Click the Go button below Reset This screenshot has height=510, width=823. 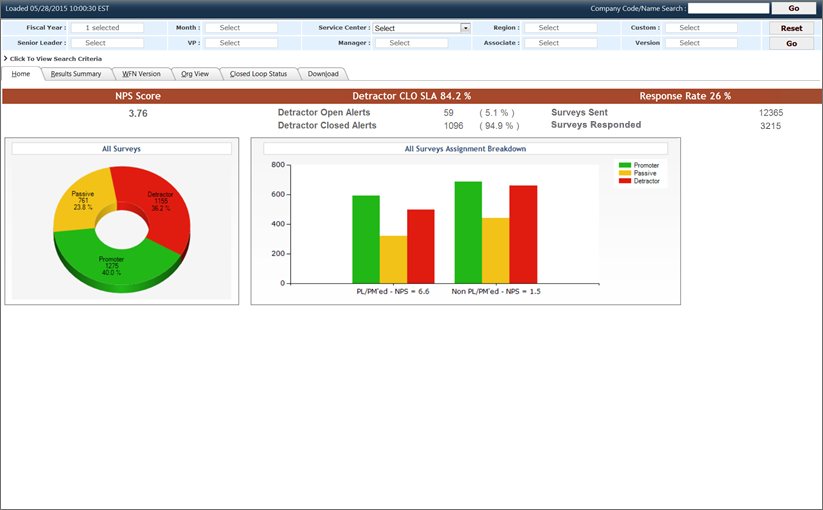793,44
